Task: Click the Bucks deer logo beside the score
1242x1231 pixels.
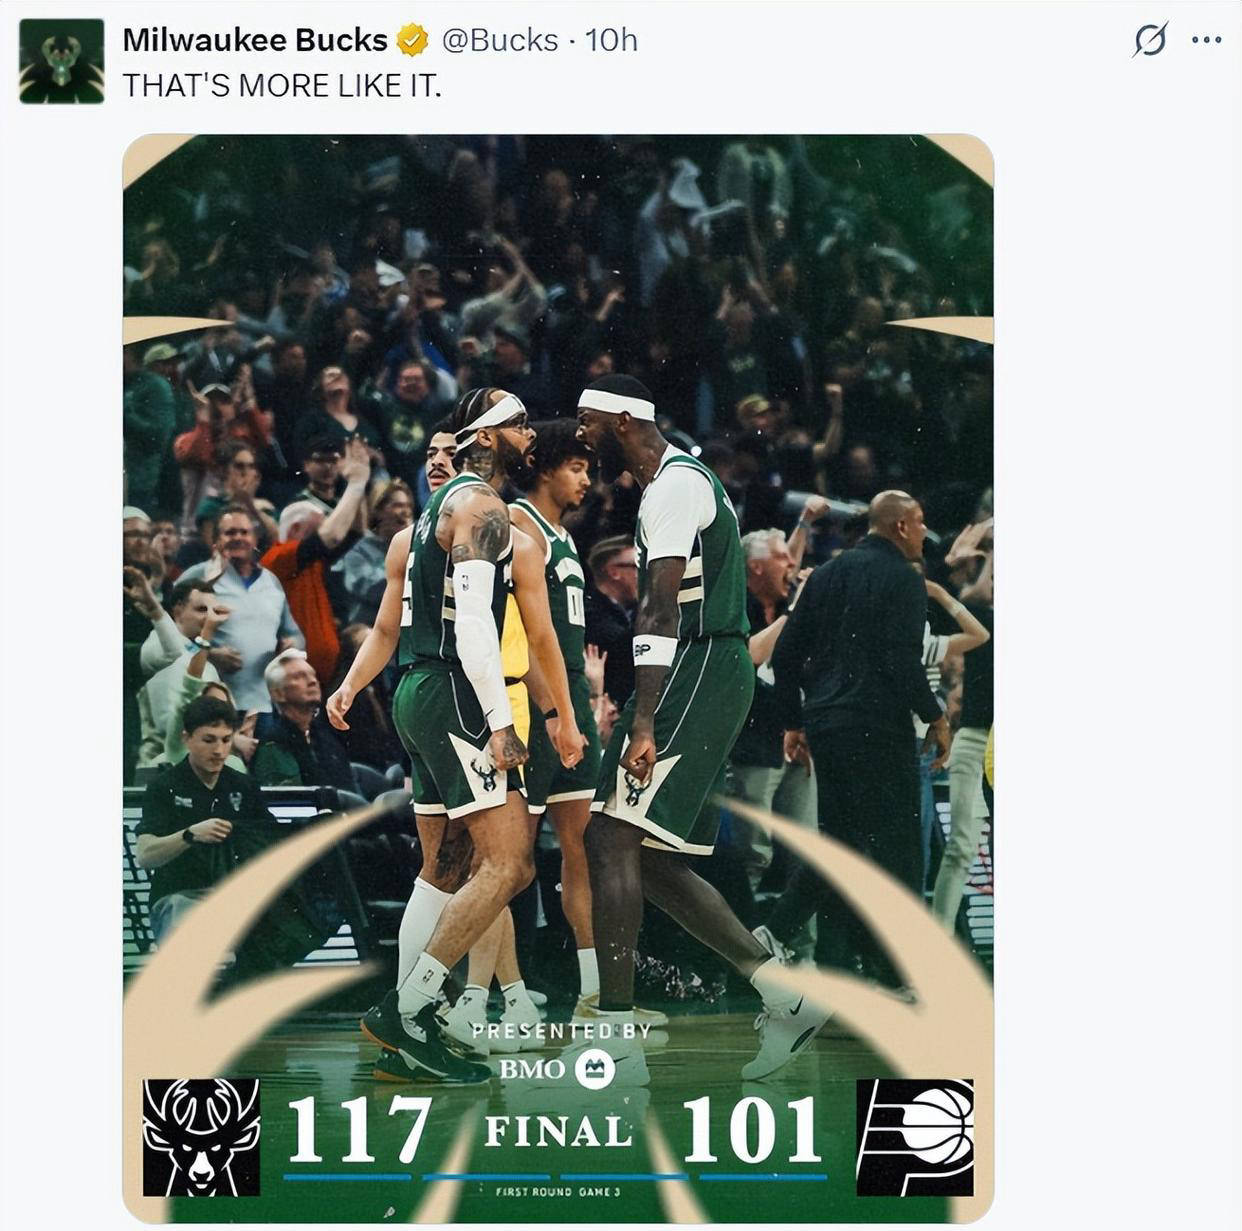Action: (x=201, y=1137)
